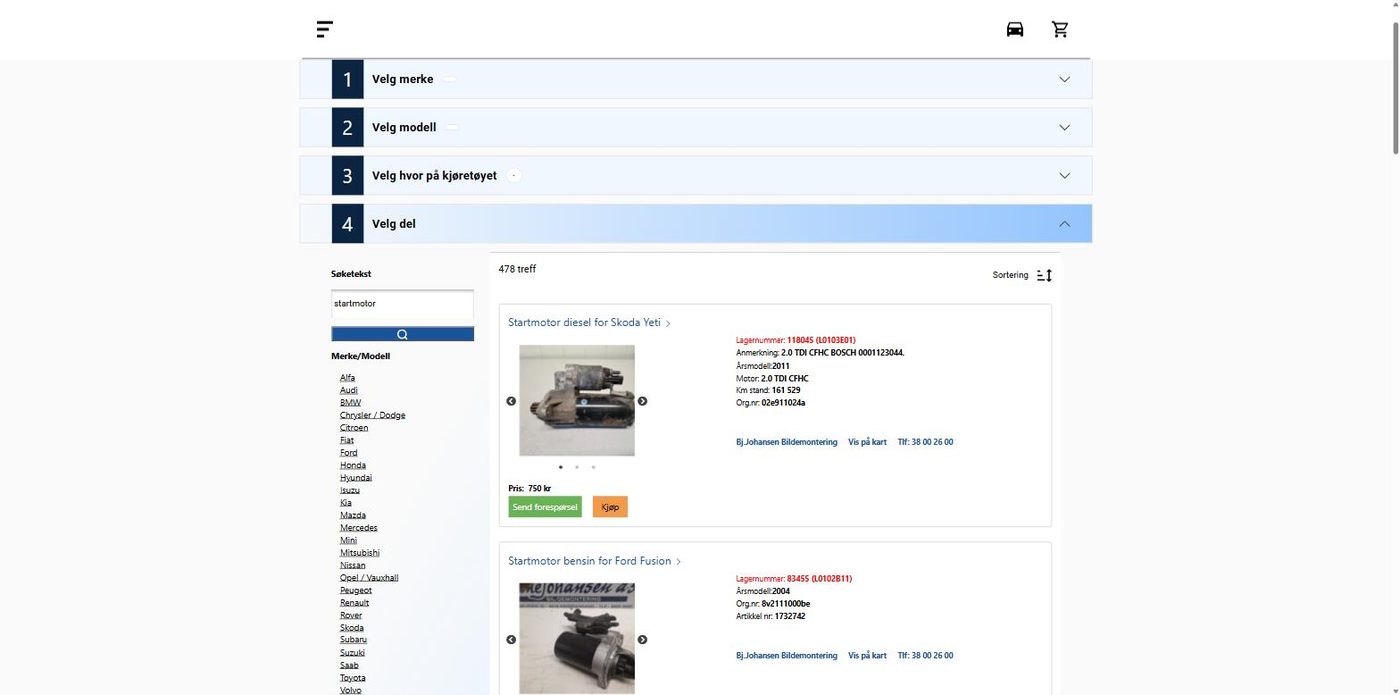Filter by Mitsubishi brand
The width and height of the screenshot is (1400, 695).
click(359, 553)
